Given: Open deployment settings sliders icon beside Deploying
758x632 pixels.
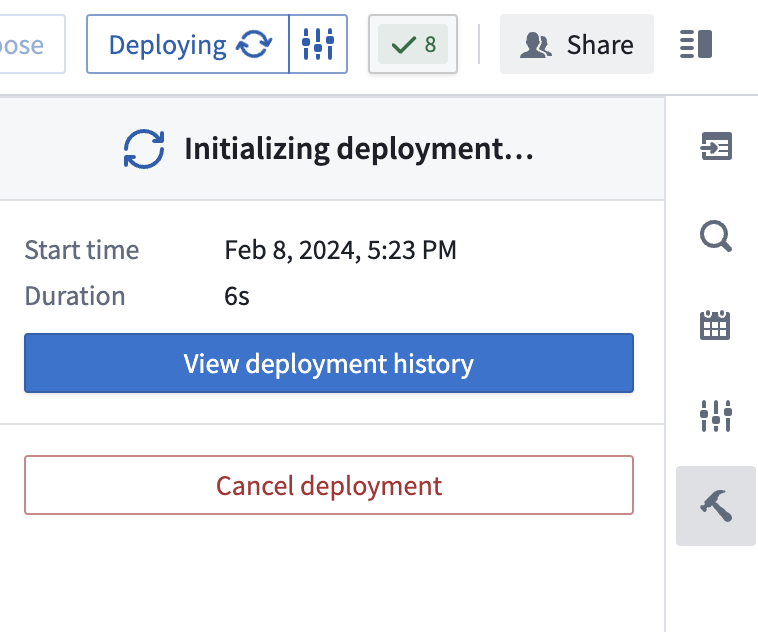Looking at the screenshot, I should tap(318, 44).
